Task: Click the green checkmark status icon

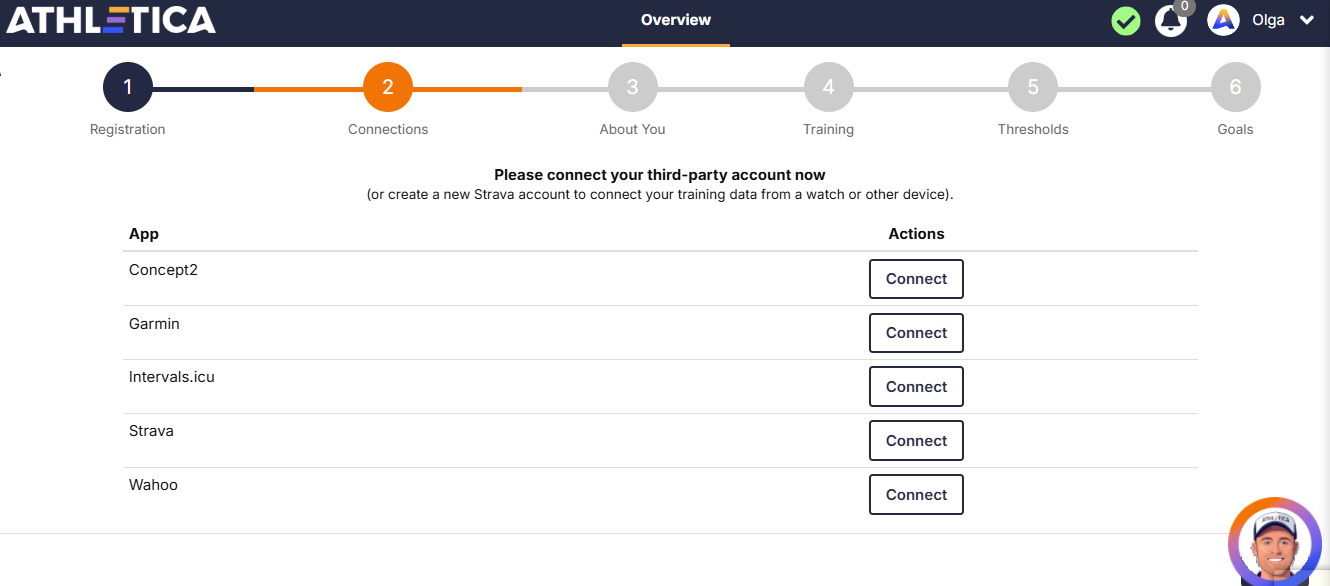Action: (1126, 20)
